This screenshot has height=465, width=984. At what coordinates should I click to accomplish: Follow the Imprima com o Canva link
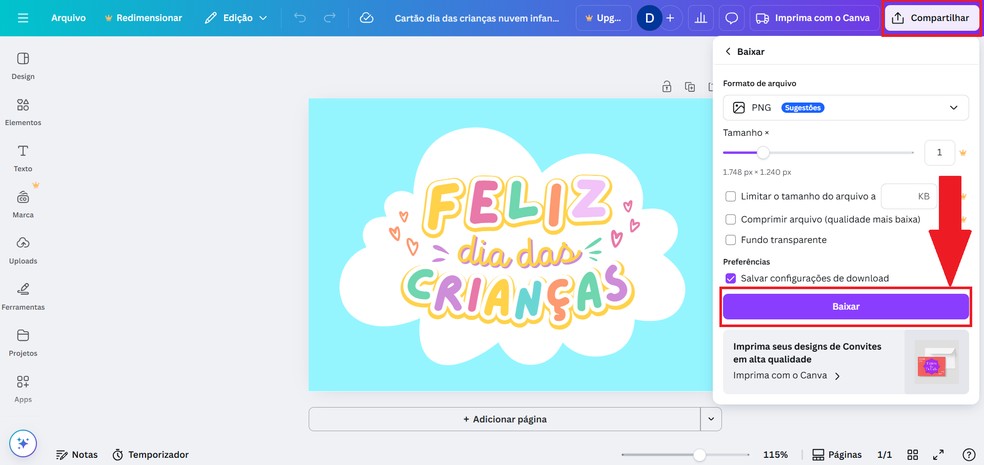[x=786, y=376]
